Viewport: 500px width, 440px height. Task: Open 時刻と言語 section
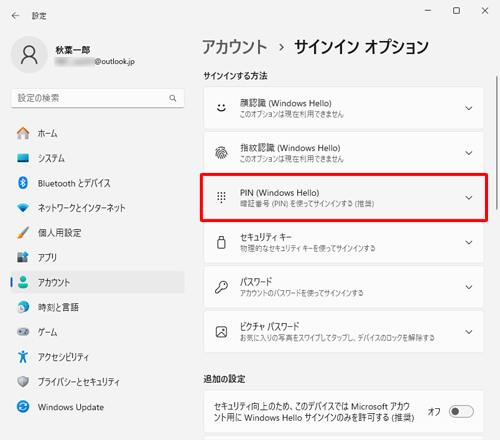pos(97,307)
